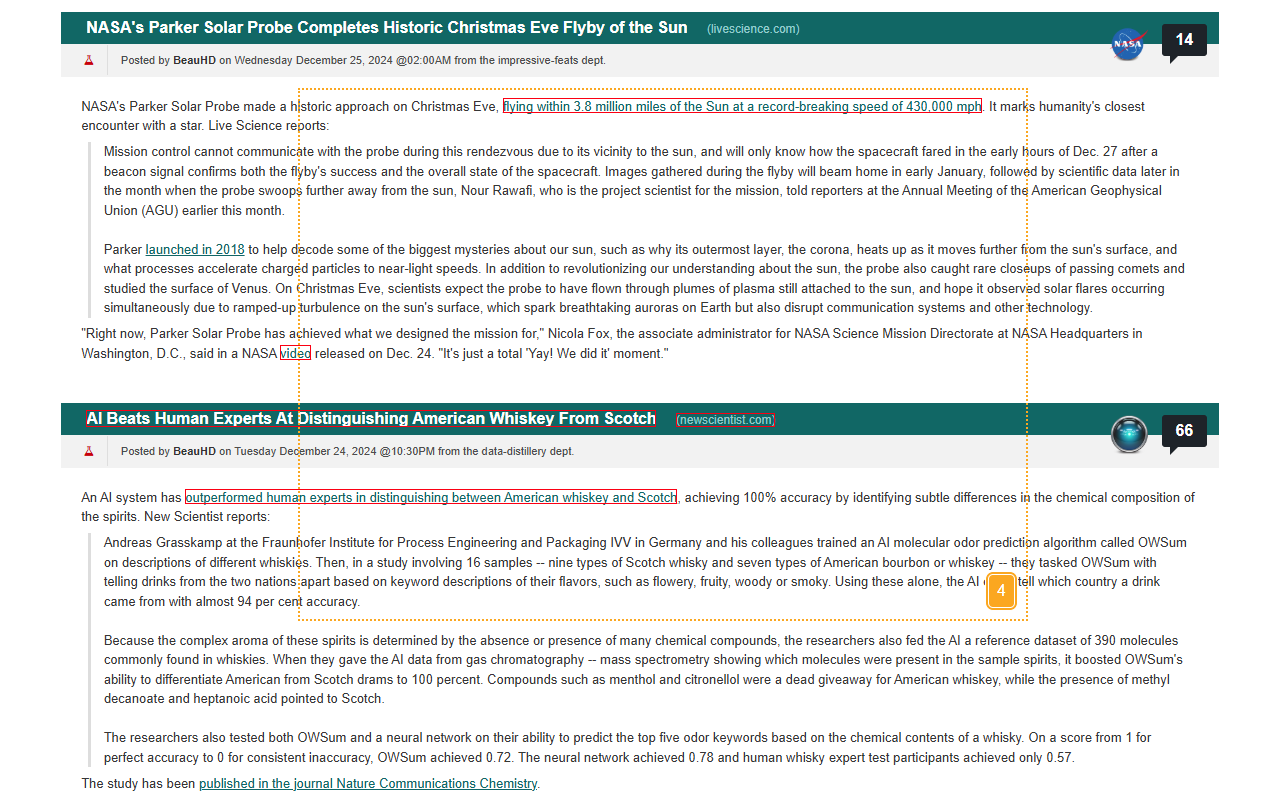Visit the newscientist.com source link

coord(726,420)
